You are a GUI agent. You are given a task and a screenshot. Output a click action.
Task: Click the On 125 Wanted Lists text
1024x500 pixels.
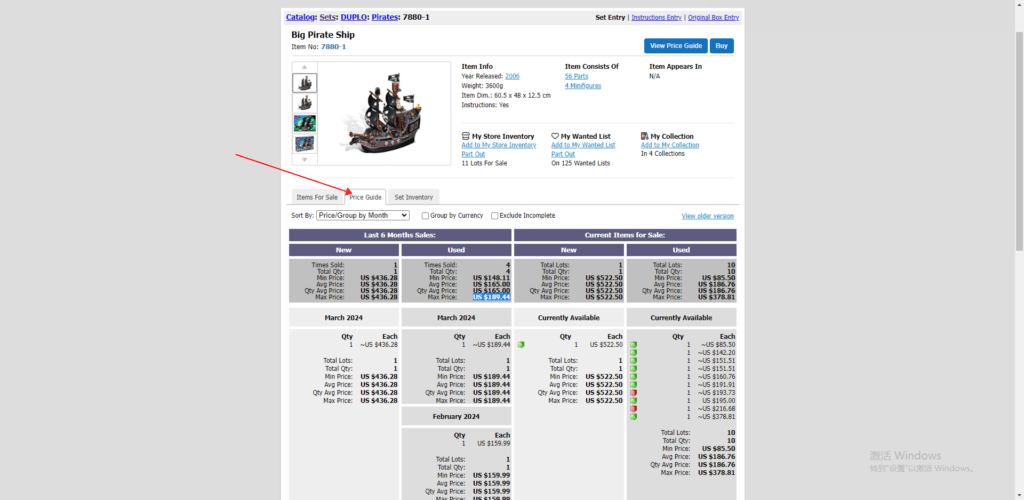[581, 163]
